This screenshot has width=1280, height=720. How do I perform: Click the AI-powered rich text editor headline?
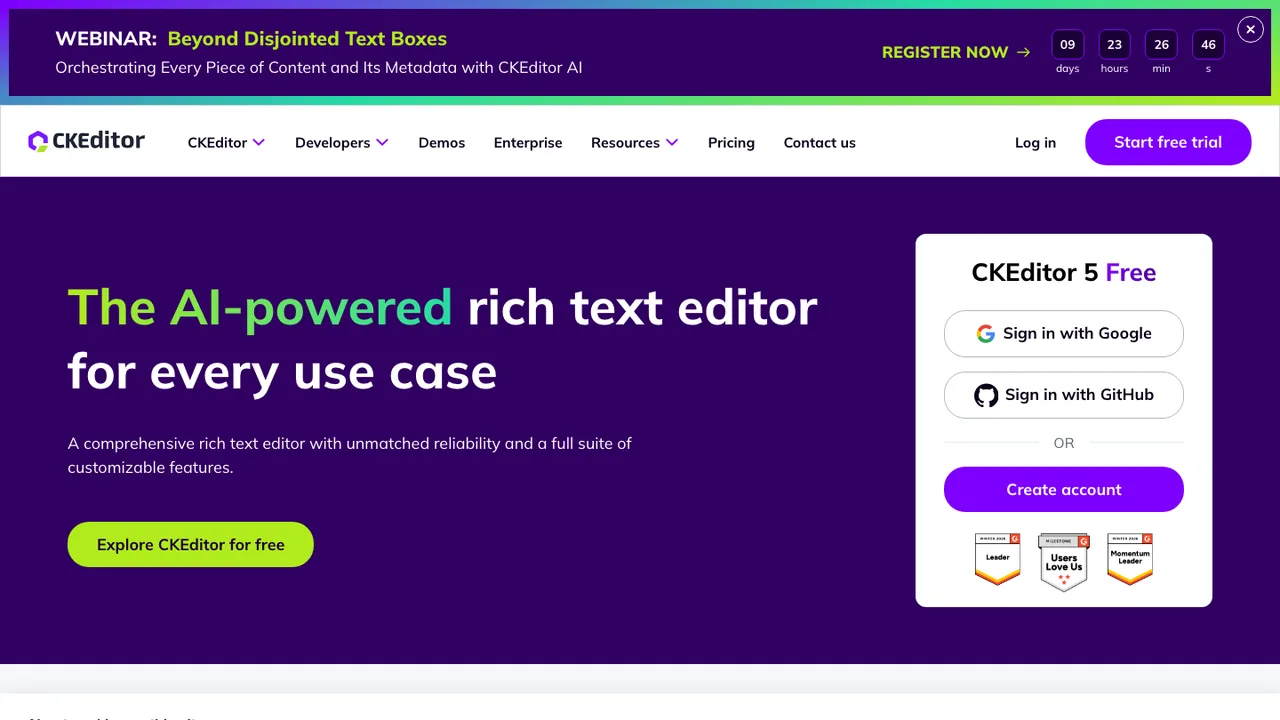(442, 339)
